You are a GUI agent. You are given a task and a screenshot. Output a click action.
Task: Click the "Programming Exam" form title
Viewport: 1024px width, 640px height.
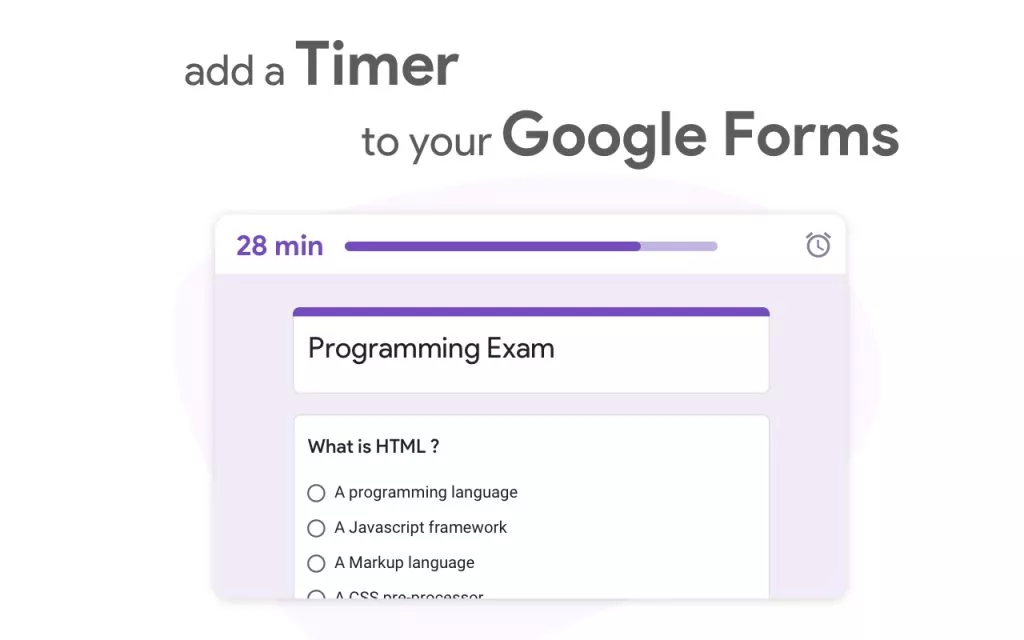pos(430,349)
